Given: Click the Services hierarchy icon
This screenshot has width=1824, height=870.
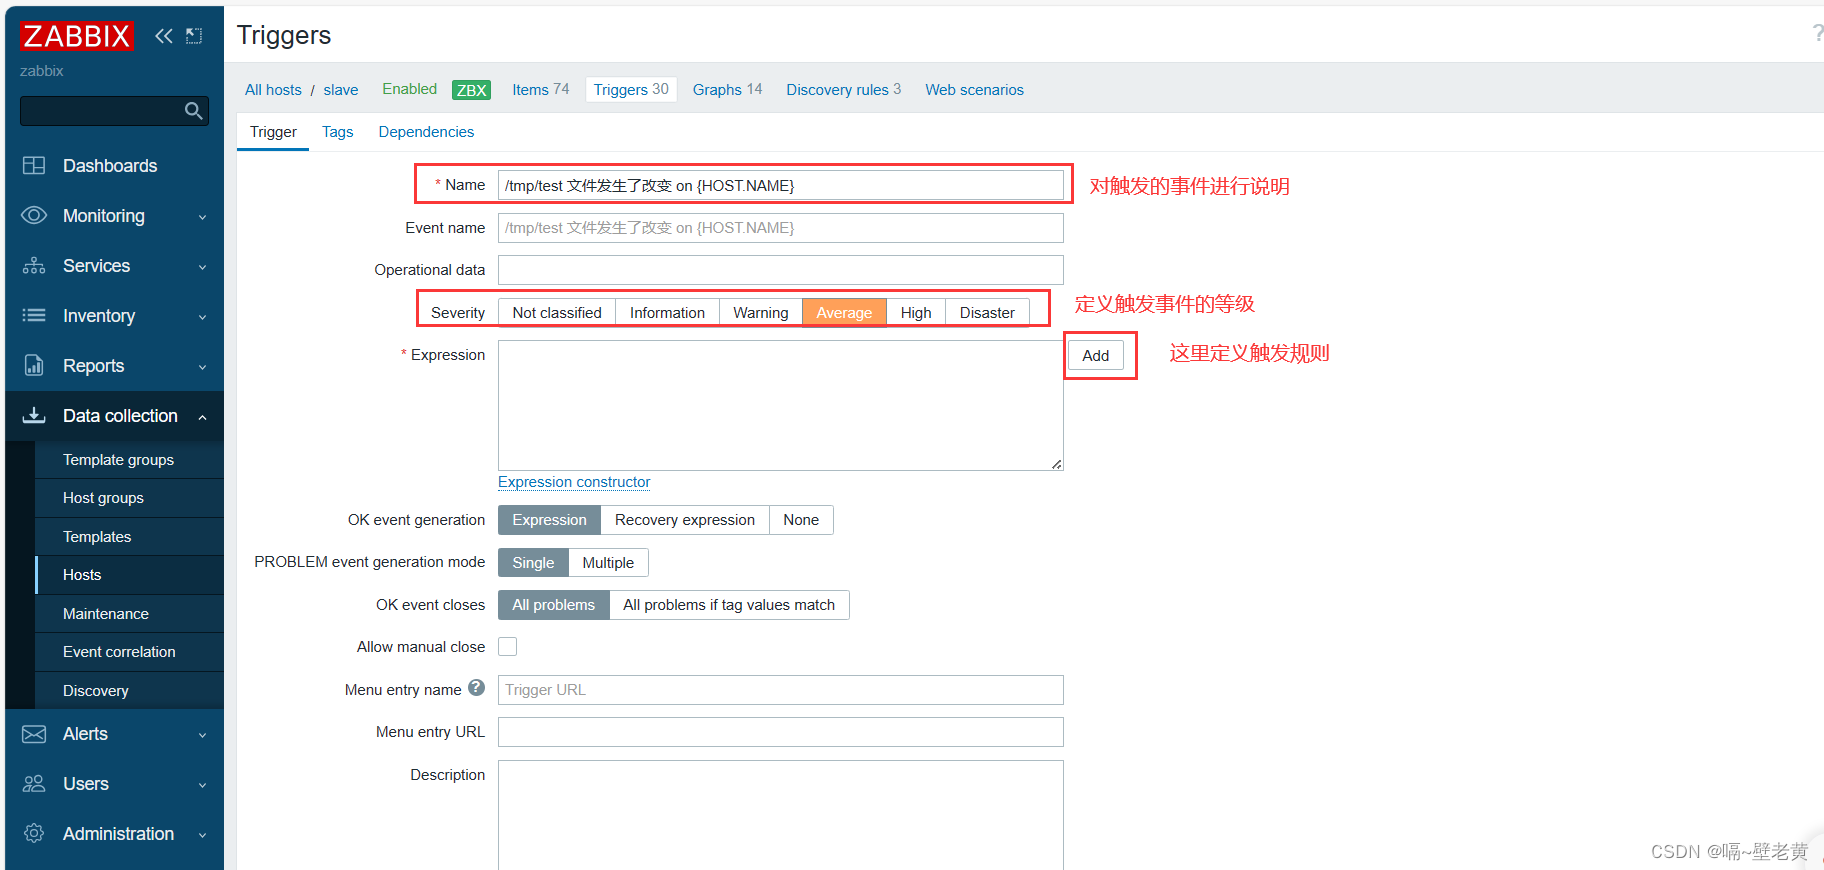Looking at the screenshot, I should [34, 266].
